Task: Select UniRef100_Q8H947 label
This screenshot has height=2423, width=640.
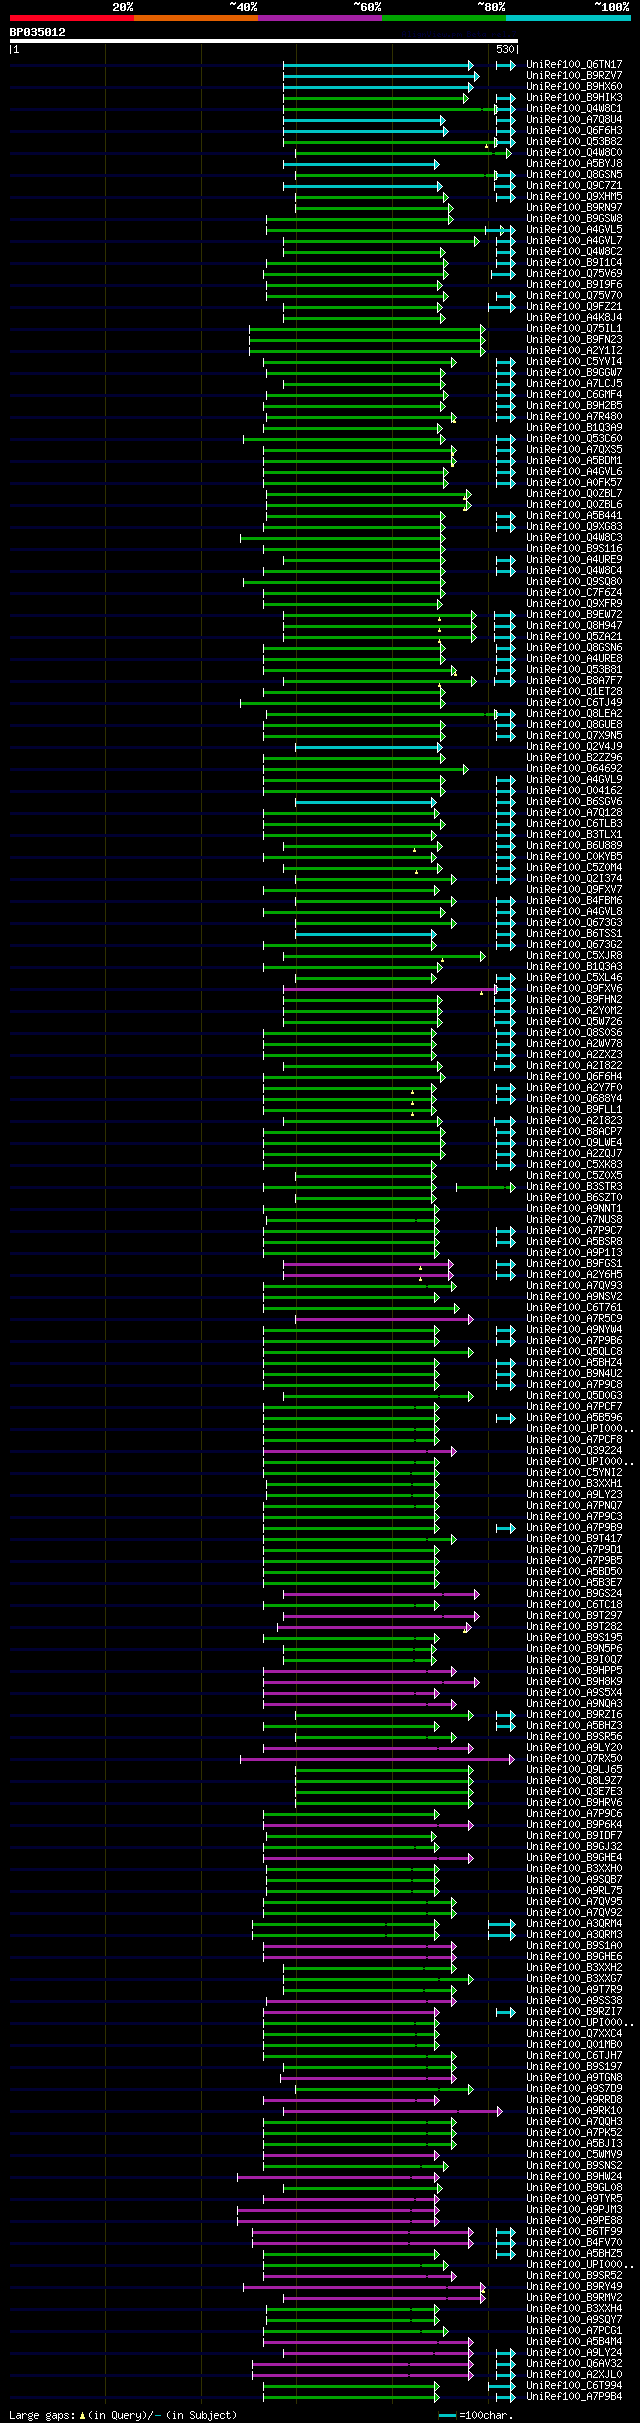Action: click(574, 626)
